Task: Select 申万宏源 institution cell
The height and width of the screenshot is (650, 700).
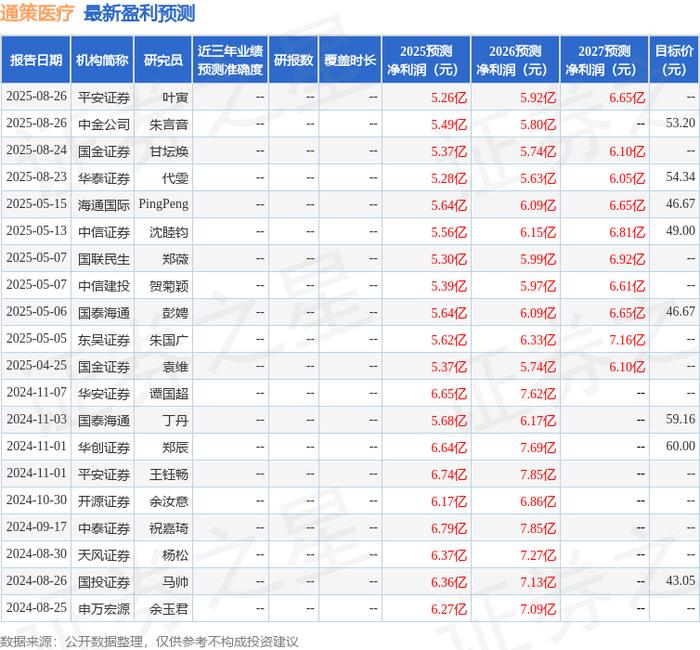Action: tap(104, 609)
